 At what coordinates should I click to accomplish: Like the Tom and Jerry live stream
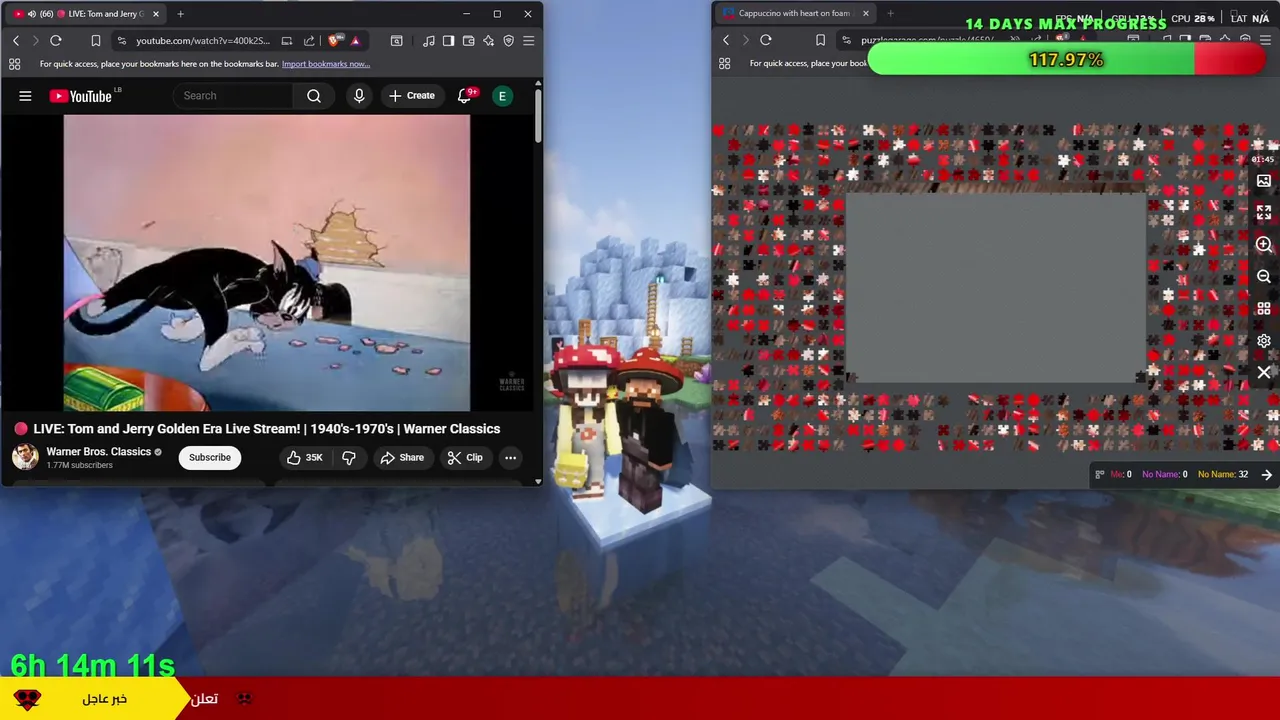pos(304,457)
